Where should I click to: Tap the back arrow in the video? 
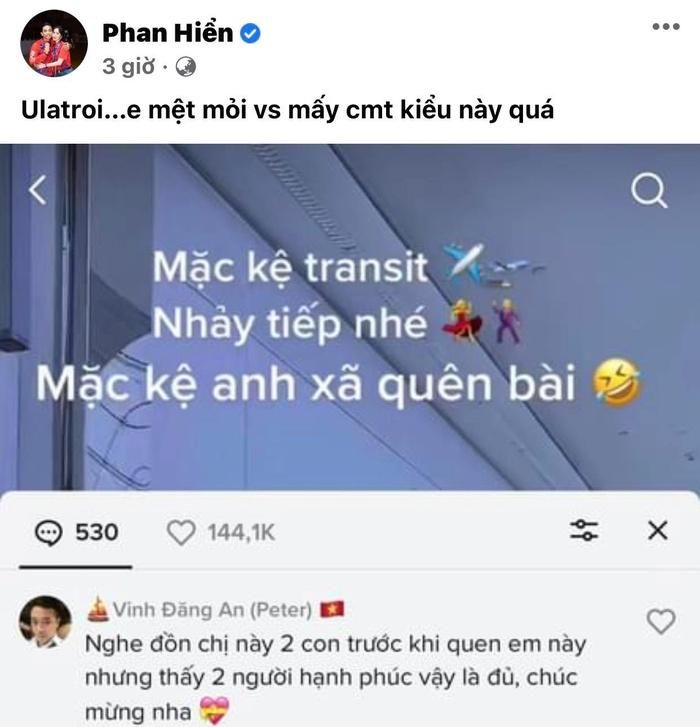38,189
